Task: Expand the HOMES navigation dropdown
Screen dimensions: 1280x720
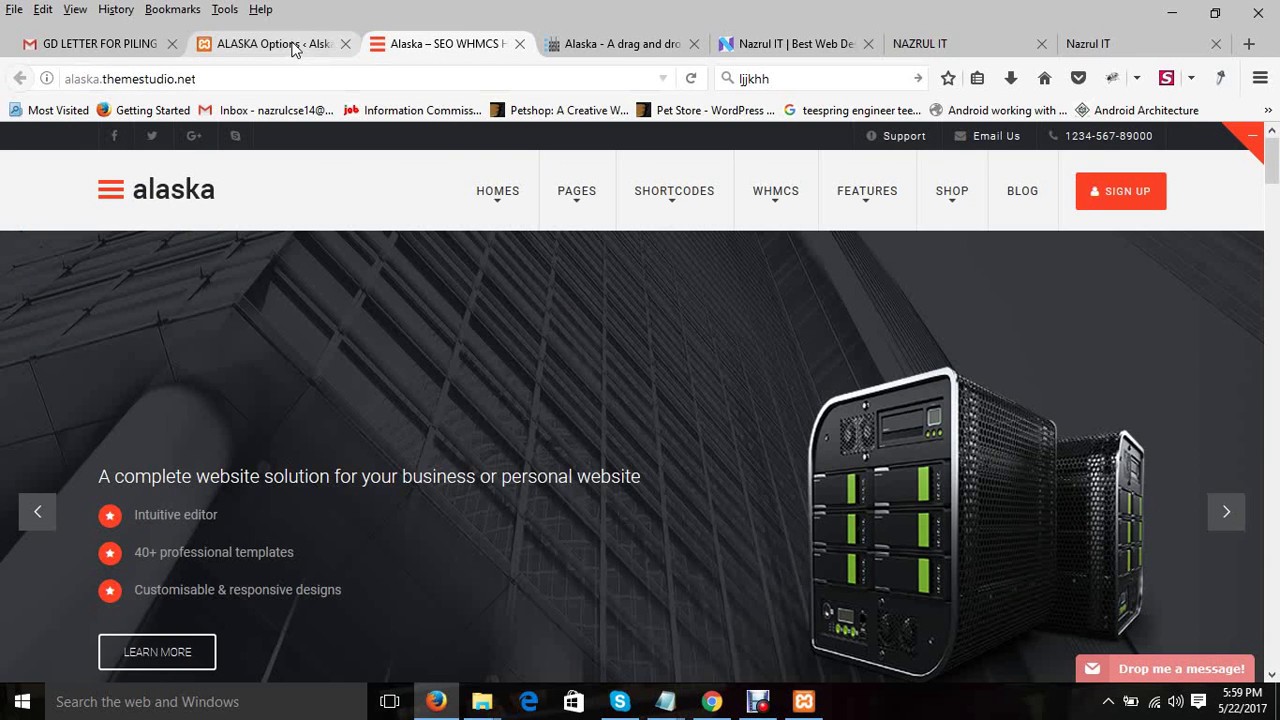Action: point(497,191)
